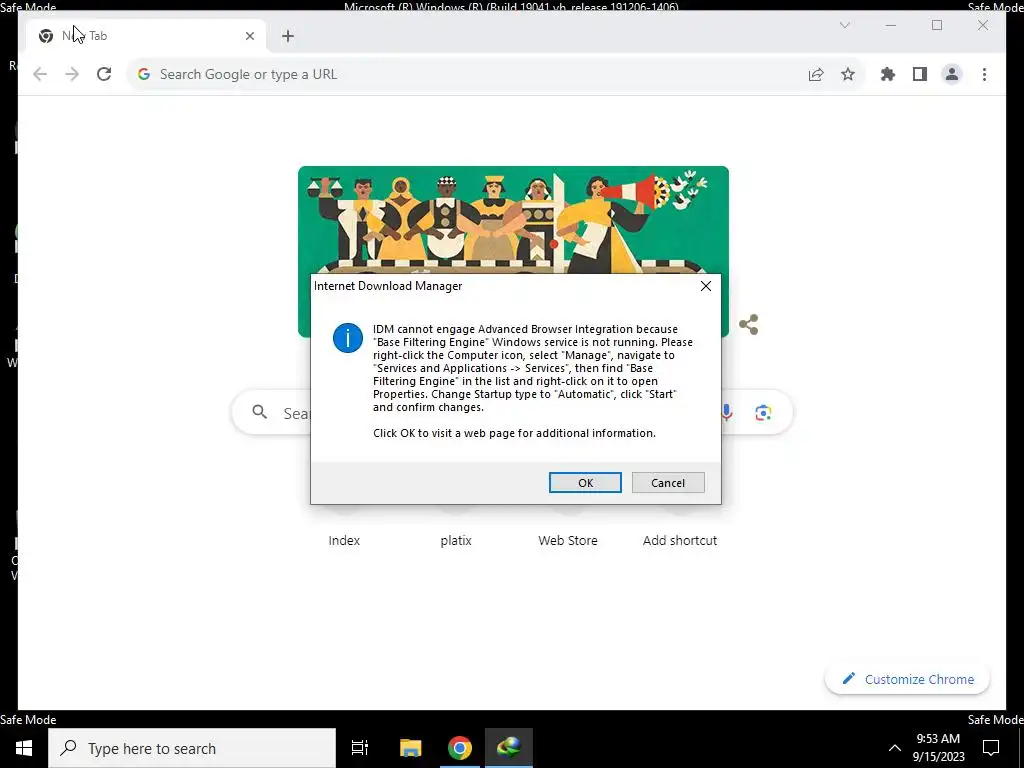Open Task View in the taskbar
The height and width of the screenshot is (768, 1024).
(x=360, y=748)
